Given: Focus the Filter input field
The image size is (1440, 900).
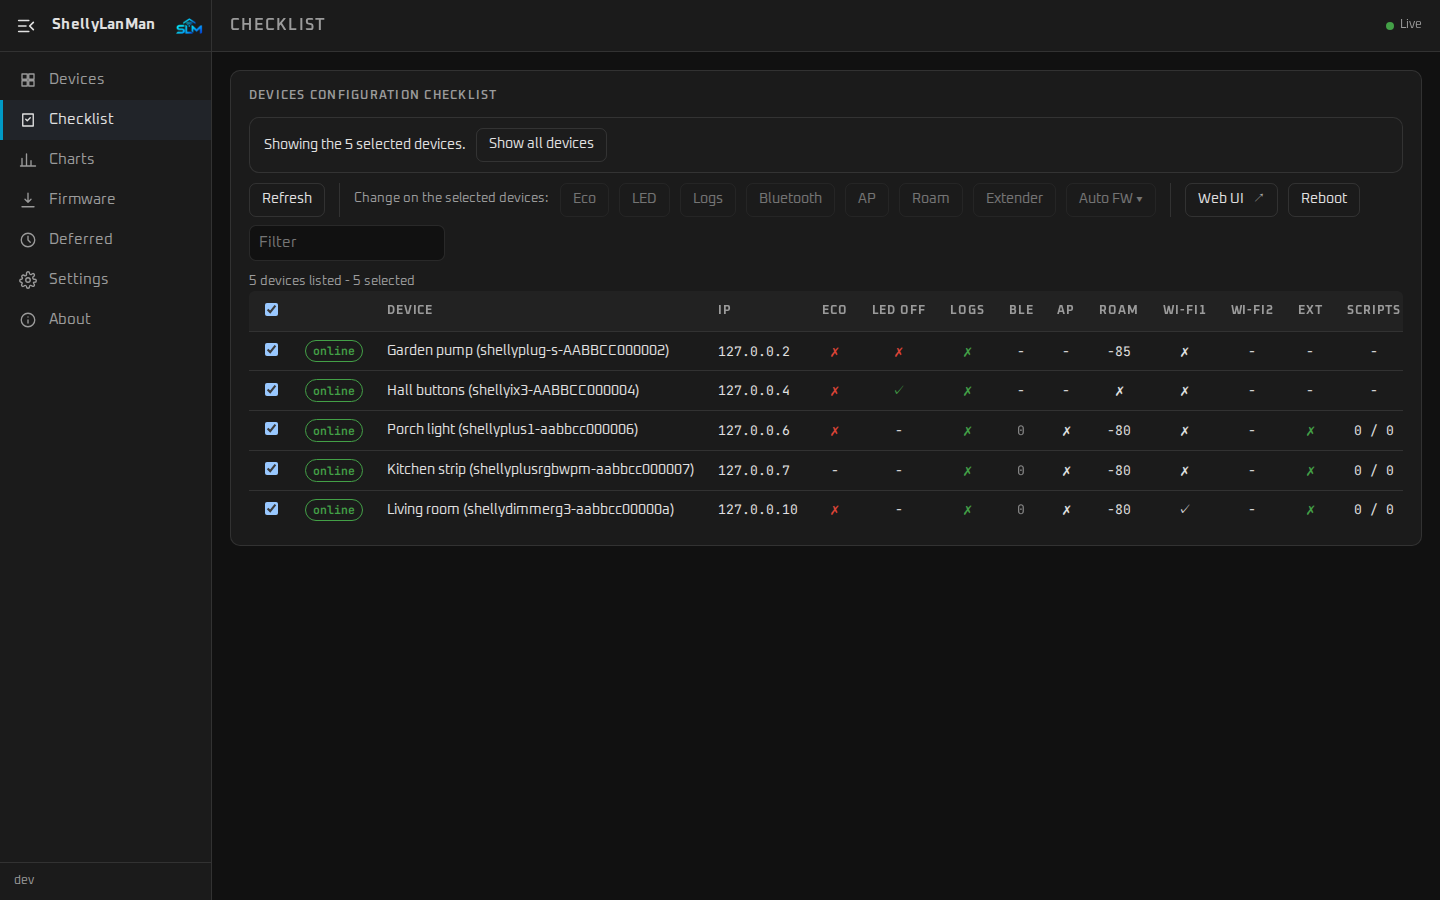Looking at the screenshot, I should click(346, 242).
